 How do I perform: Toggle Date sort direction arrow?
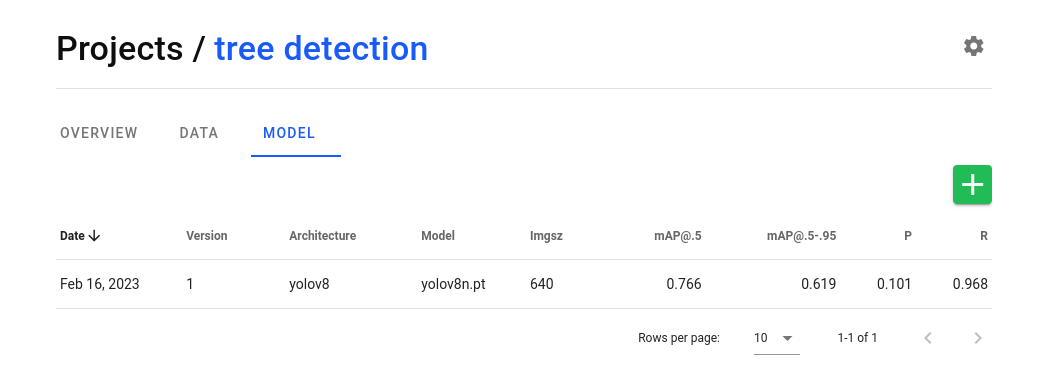94,236
